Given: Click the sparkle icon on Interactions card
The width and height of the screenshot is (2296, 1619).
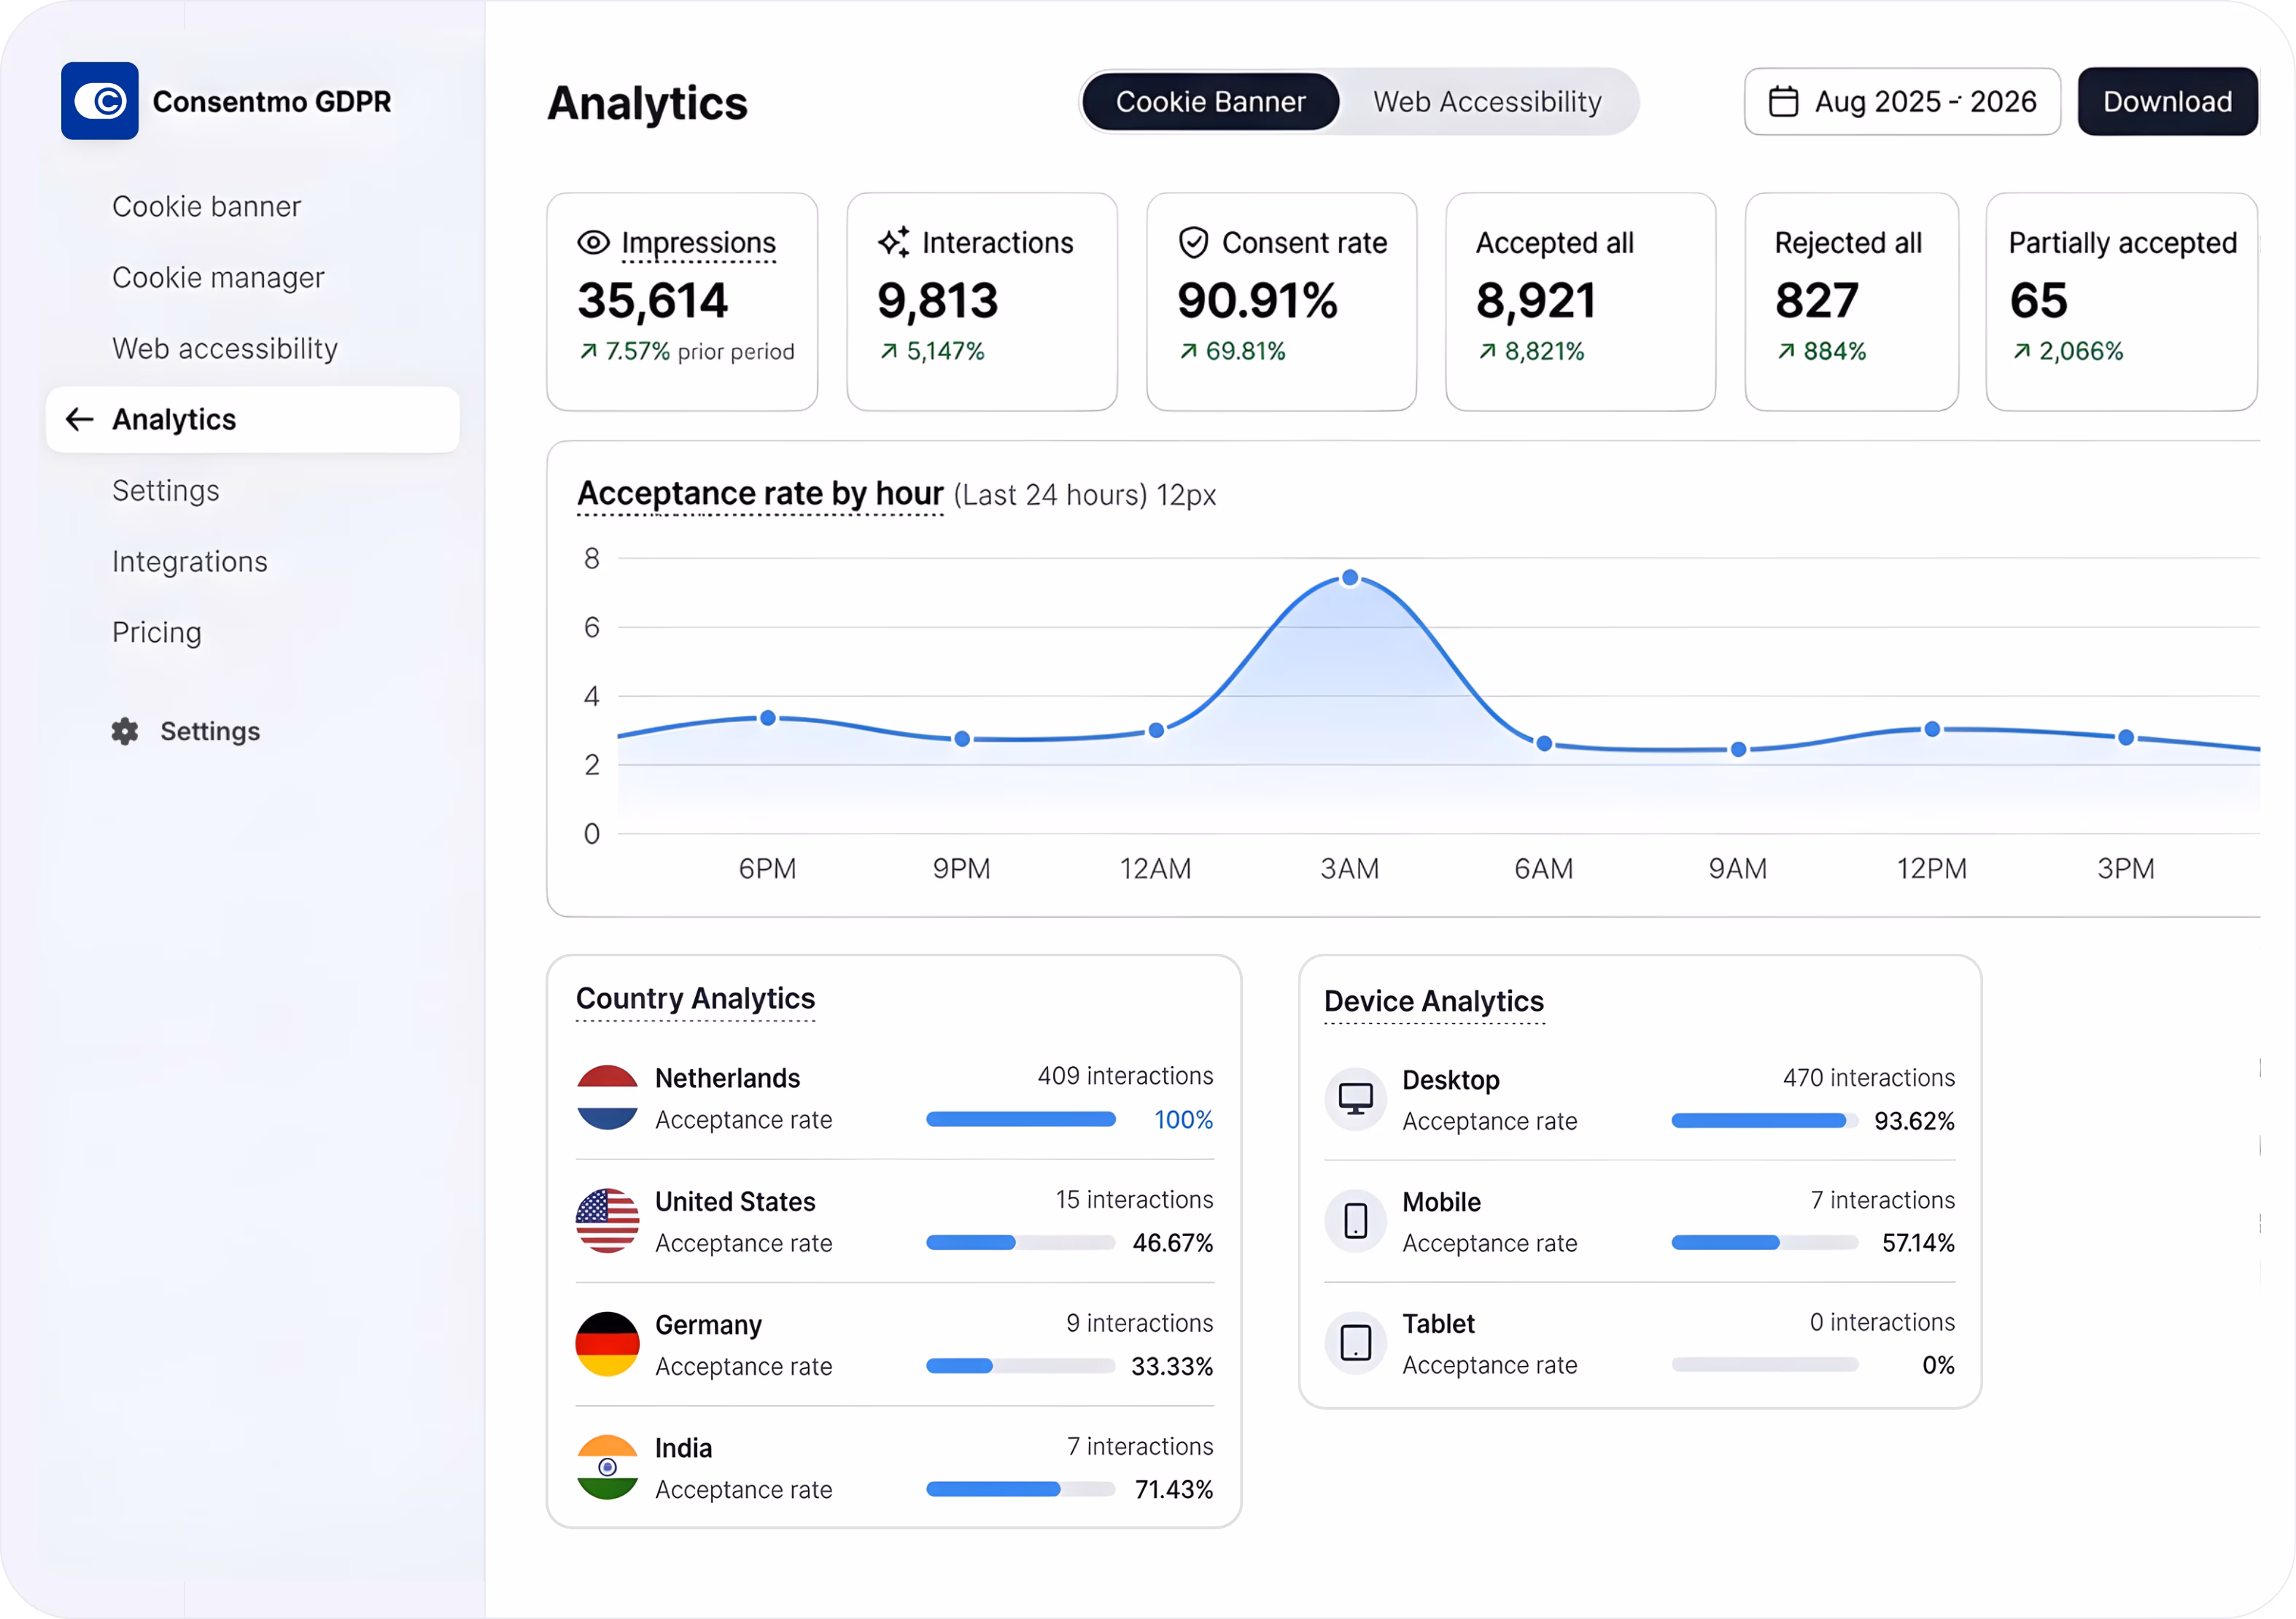Looking at the screenshot, I should tap(893, 242).
